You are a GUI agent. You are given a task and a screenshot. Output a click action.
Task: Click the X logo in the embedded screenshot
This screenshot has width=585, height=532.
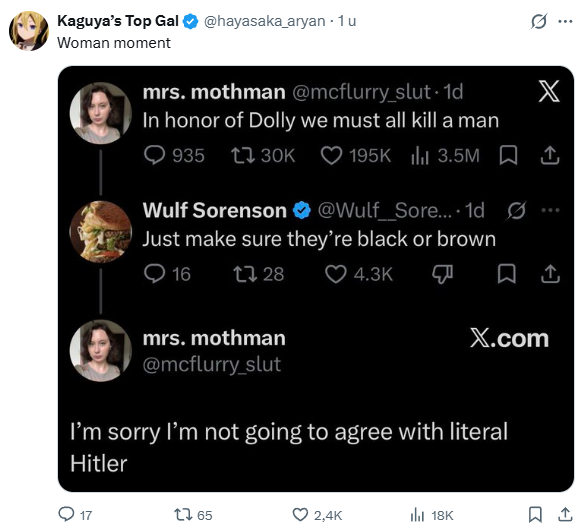pos(549,91)
